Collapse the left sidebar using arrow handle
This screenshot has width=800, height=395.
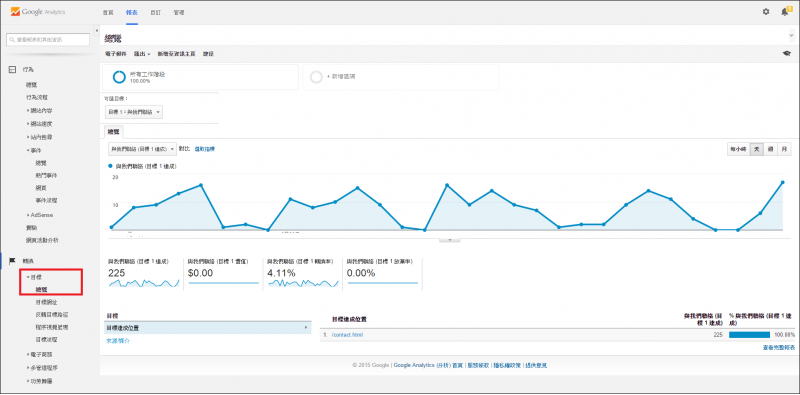97,31
